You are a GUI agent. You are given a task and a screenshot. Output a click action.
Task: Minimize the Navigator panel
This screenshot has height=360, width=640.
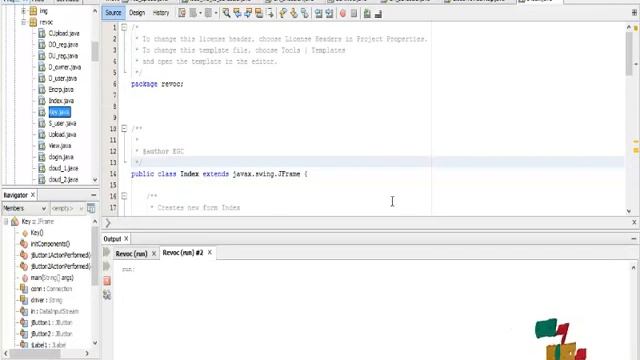[x=94, y=195]
